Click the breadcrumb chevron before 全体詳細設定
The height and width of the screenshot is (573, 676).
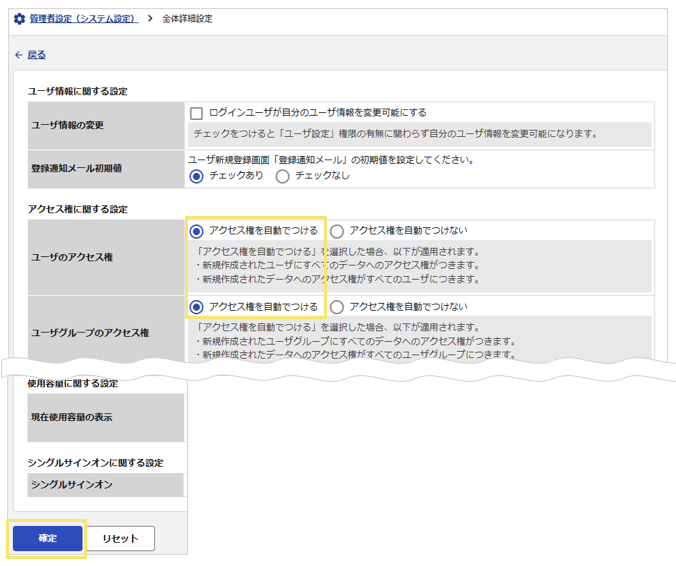click(150, 19)
